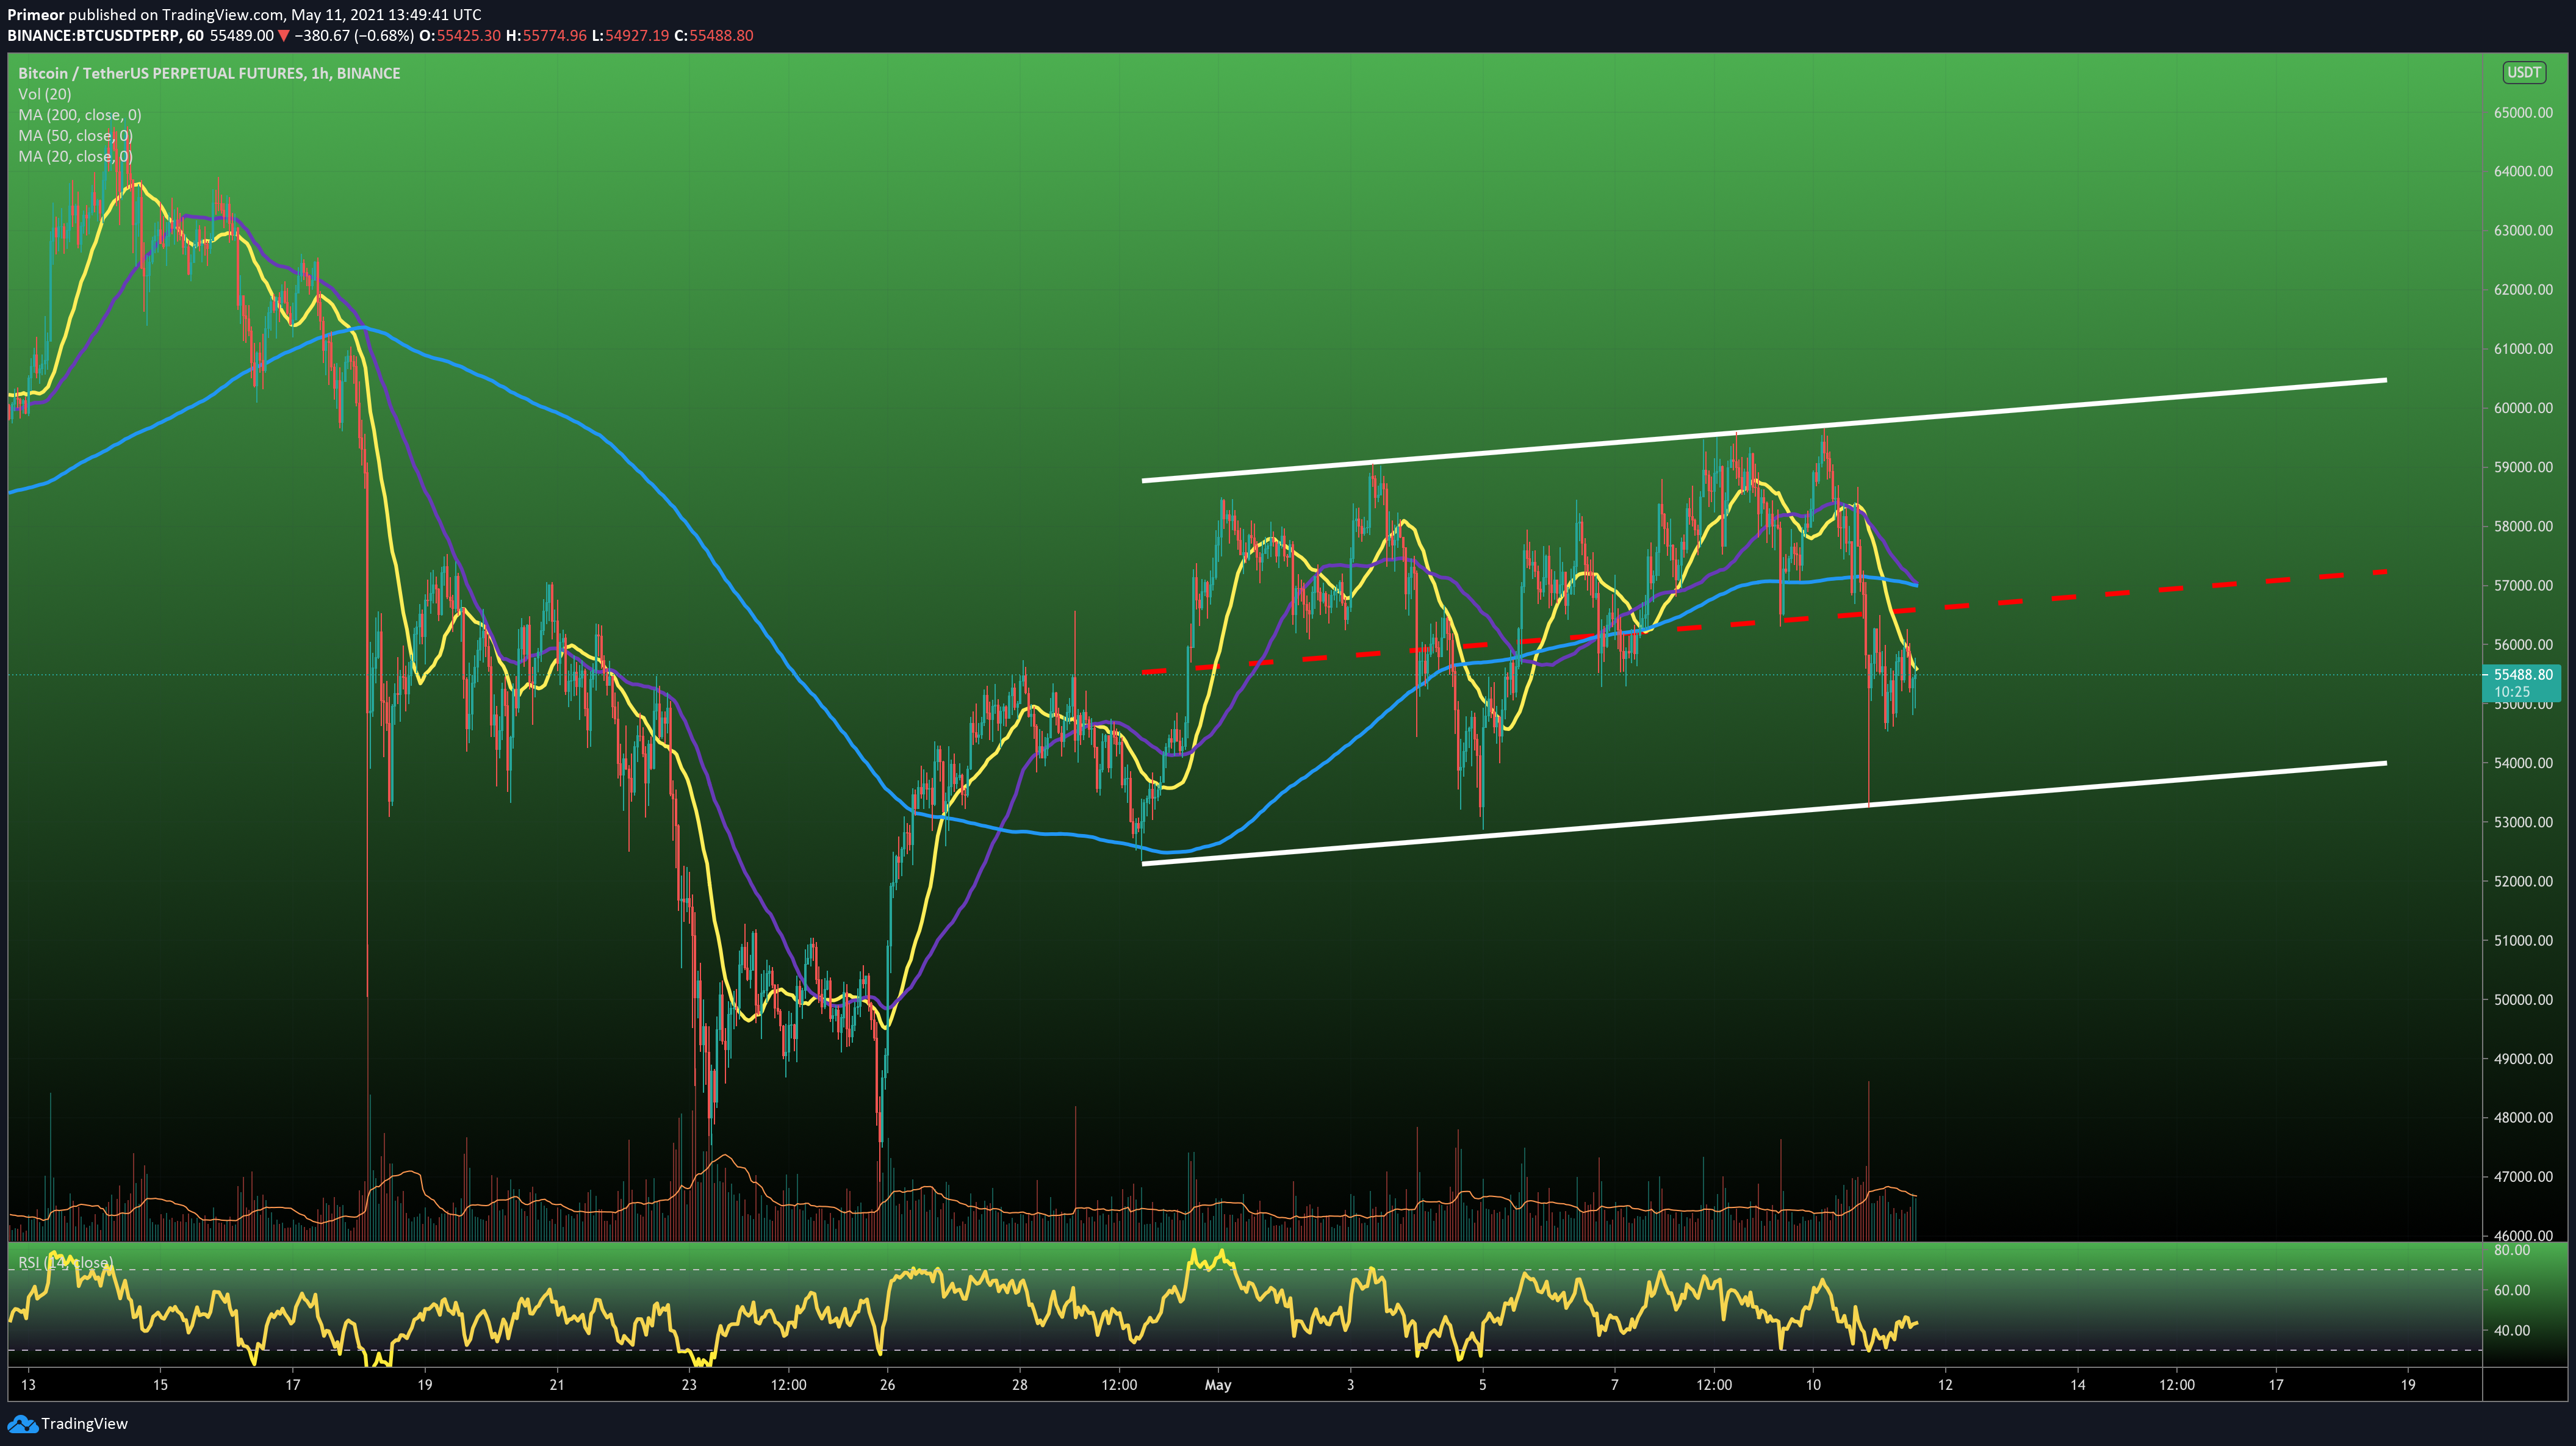Screen dimensions: 2576x1446
Task: Click the 13 date label on time axis
Action: point(28,1386)
